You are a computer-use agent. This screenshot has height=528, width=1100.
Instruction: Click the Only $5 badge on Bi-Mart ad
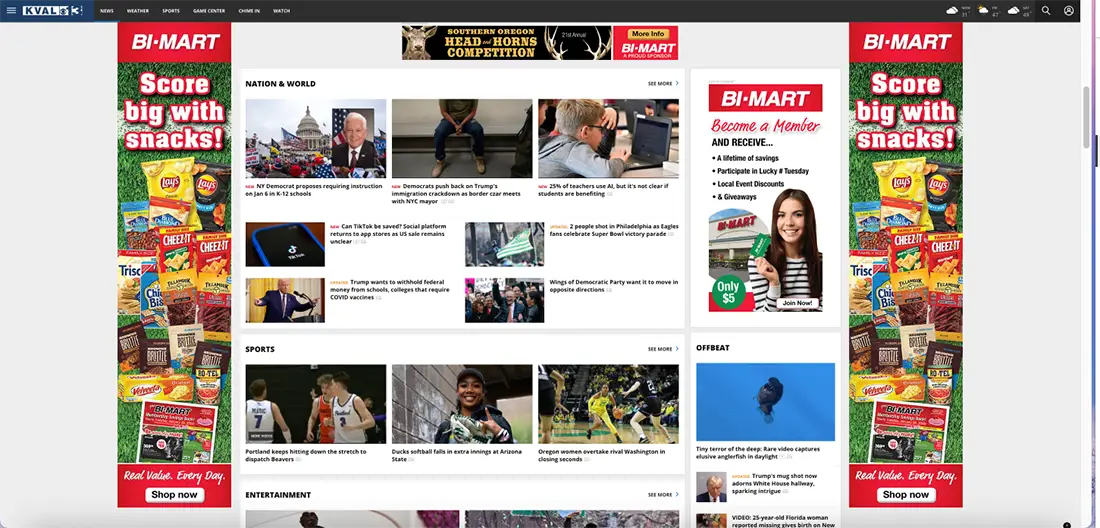click(x=728, y=293)
